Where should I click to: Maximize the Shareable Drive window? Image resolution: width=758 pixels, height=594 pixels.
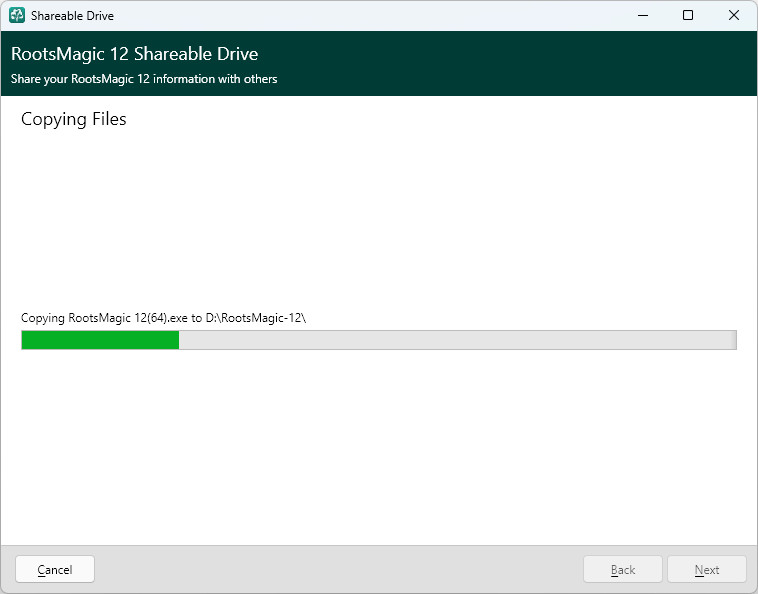[x=688, y=15]
